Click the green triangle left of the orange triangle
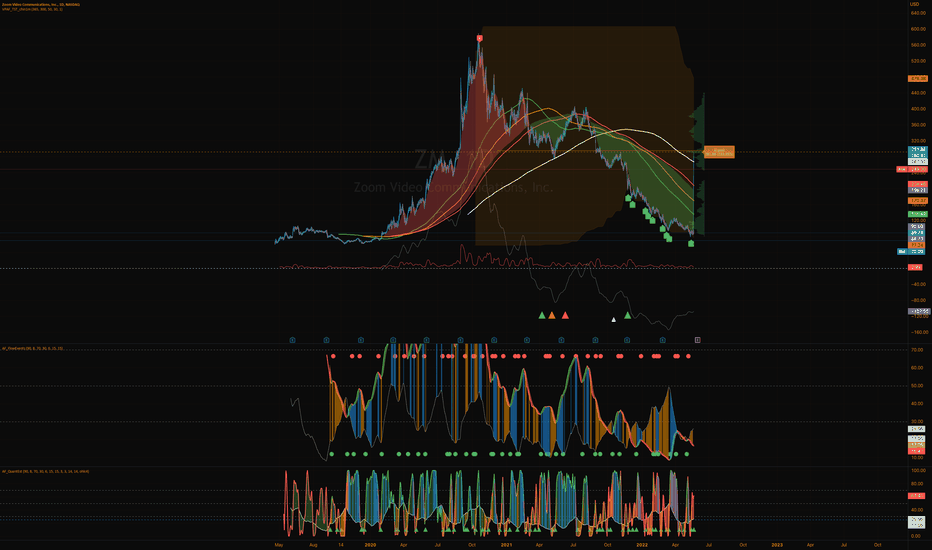 point(541,316)
